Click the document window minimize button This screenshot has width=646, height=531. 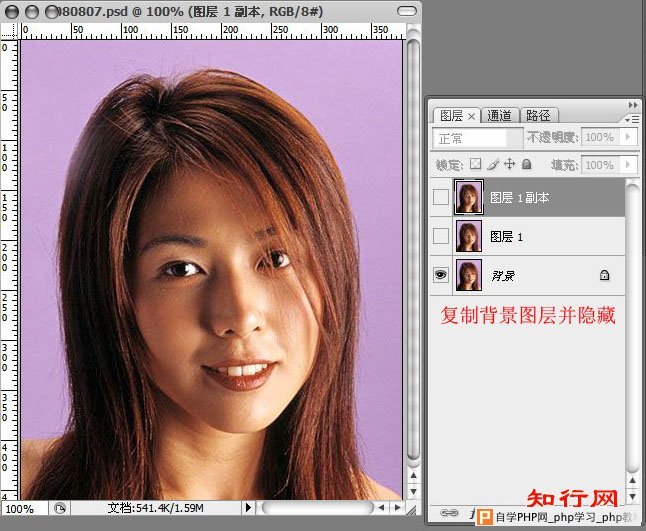32,12
